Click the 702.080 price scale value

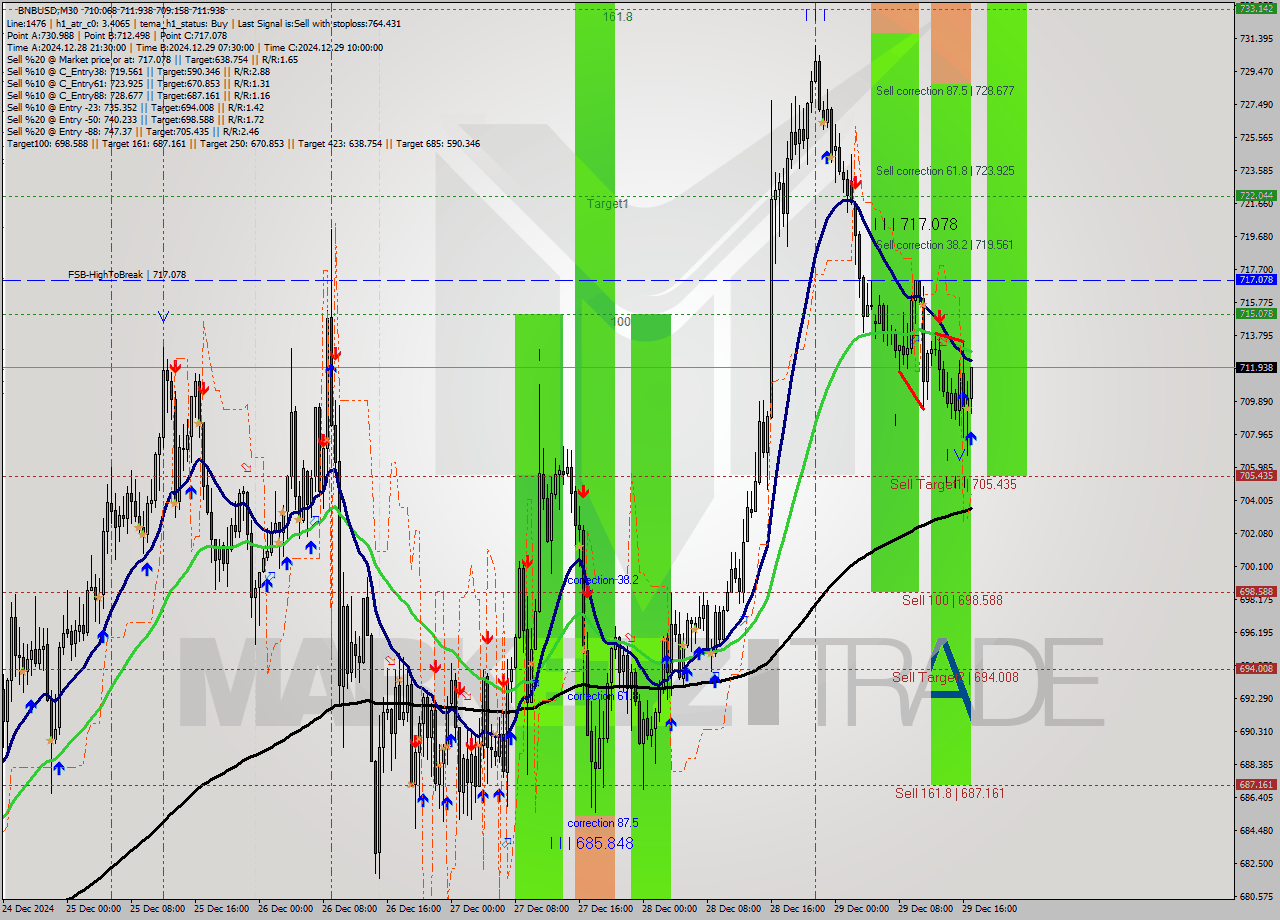tap(1256, 533)
